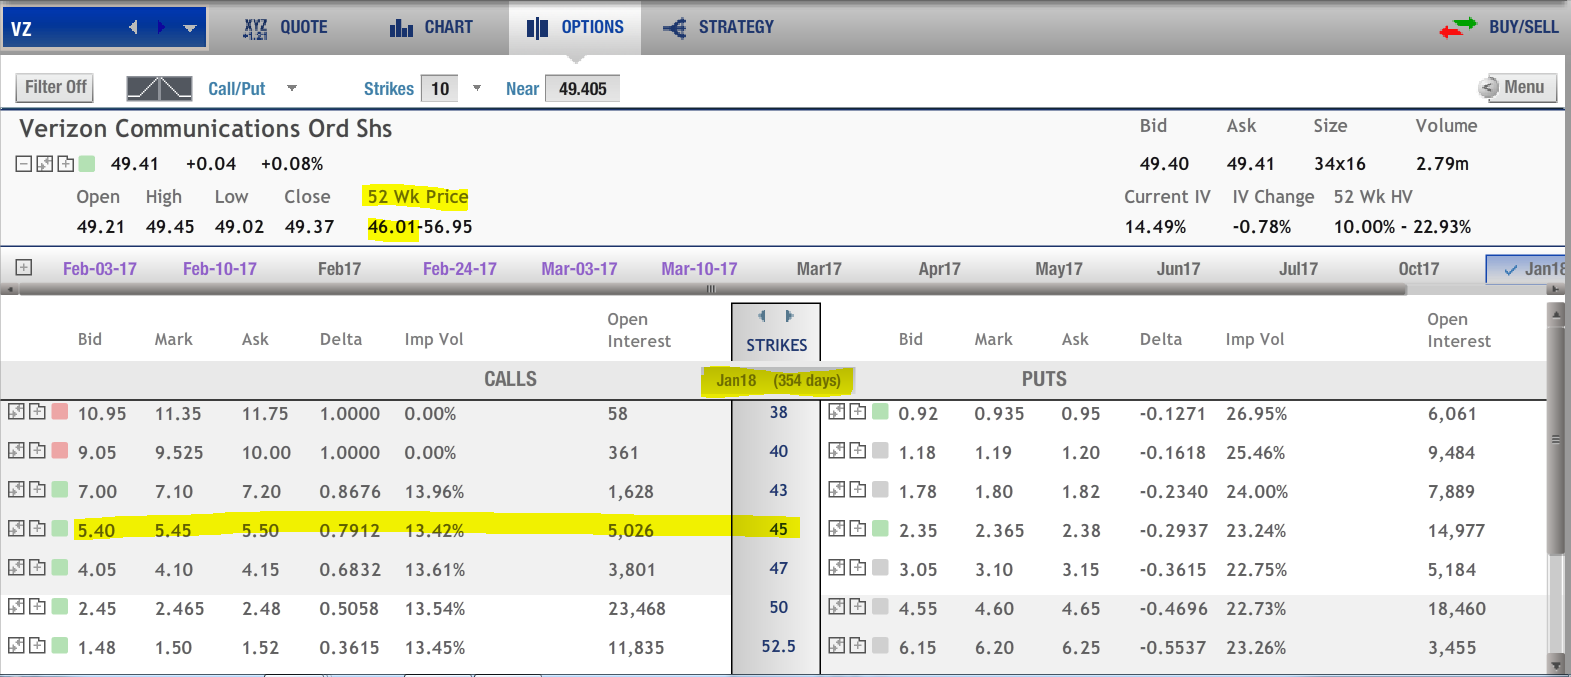Click the arrows icon on the 9.05 bid call row
The width and height of the screenshot is (1571, 677).
click(x=16, y=450)
